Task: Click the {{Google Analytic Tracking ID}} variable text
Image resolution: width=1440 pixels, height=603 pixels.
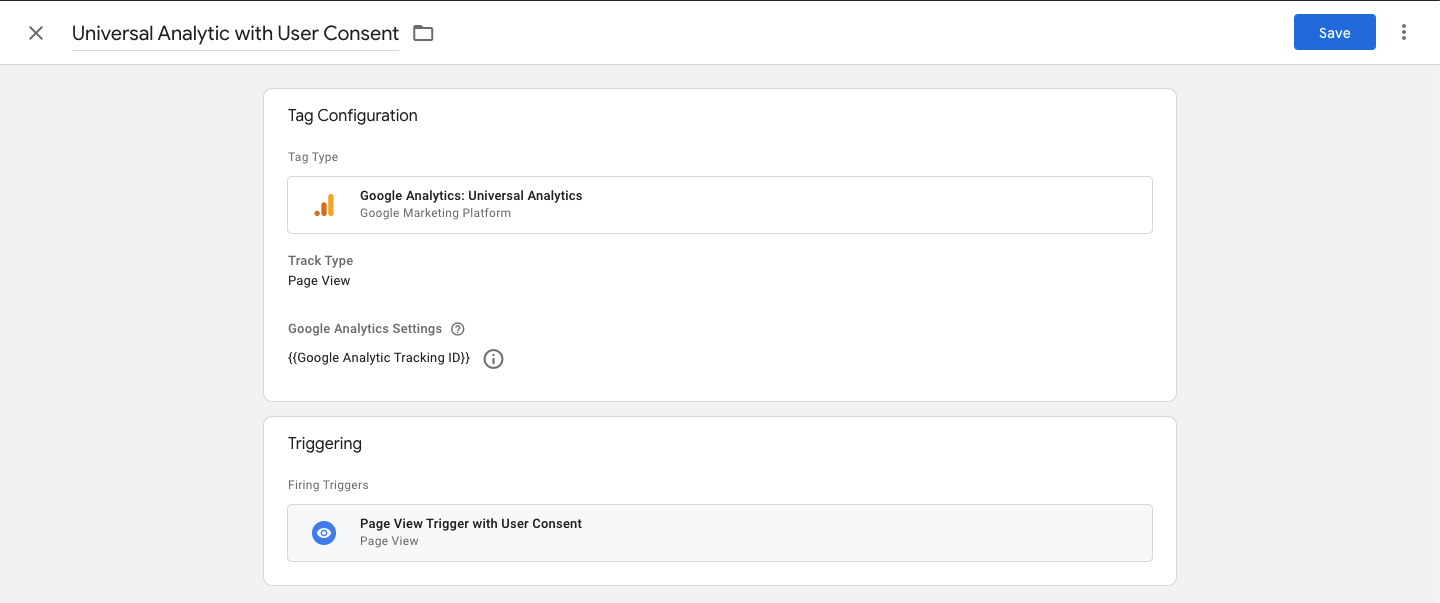Action: [x=379, y=358]
